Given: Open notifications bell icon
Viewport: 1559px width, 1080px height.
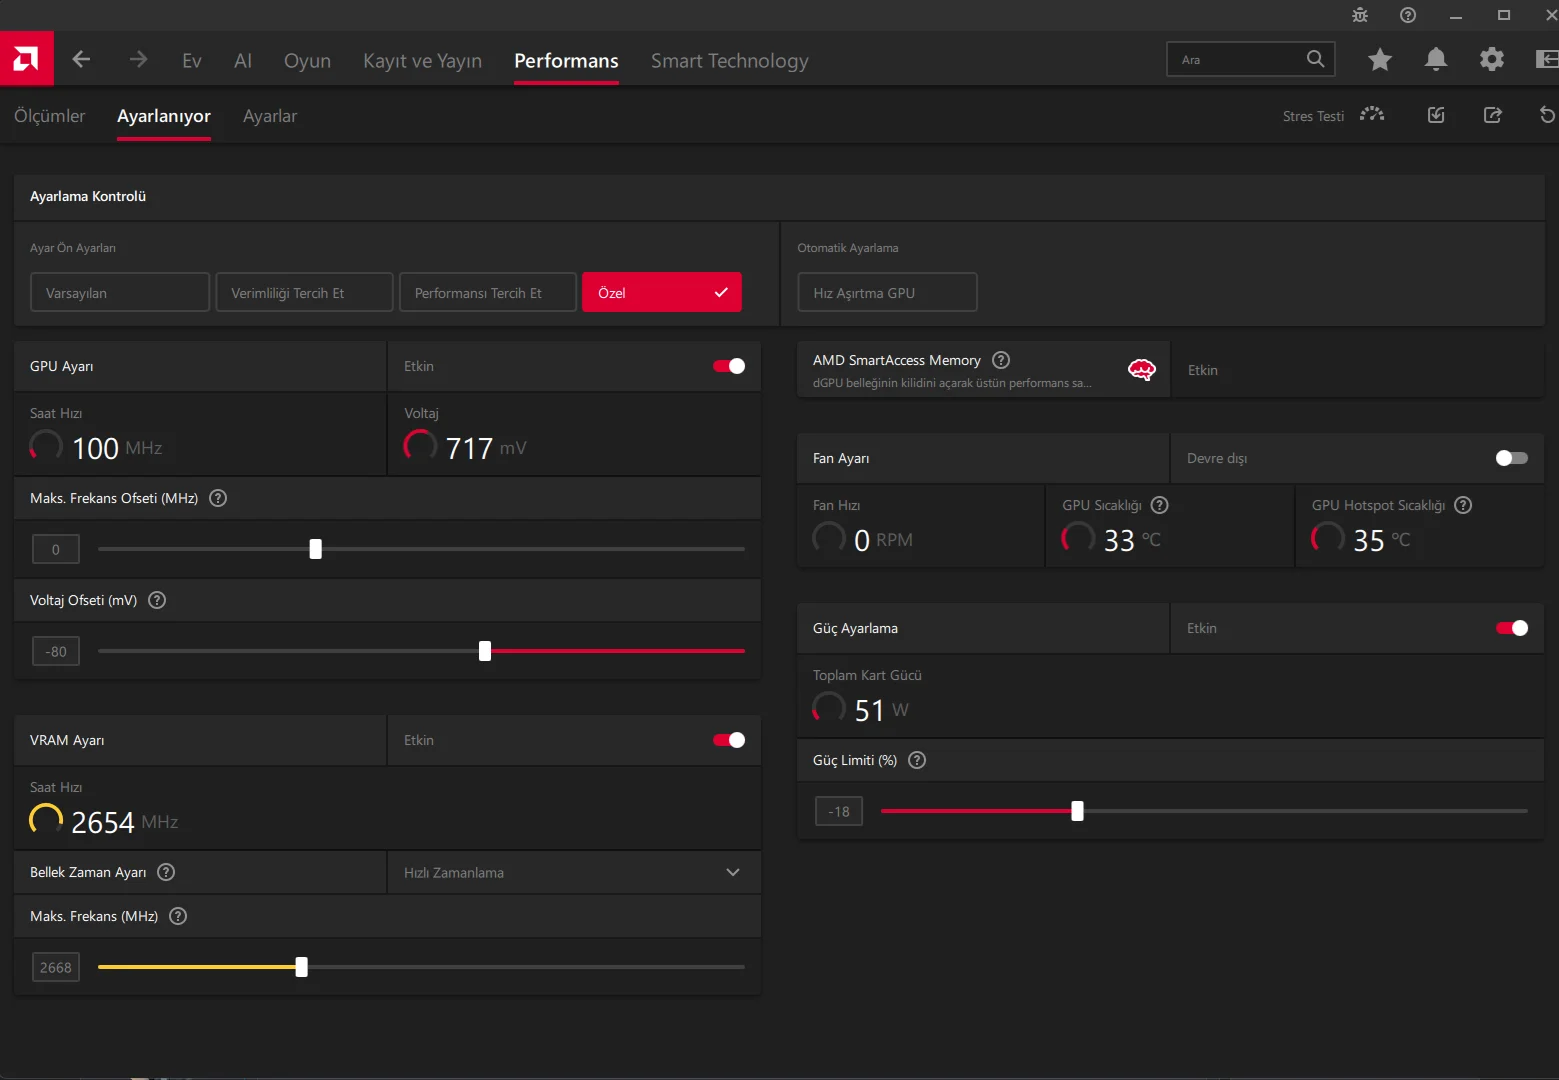Looking at the screenshot, I should 1436,60.
